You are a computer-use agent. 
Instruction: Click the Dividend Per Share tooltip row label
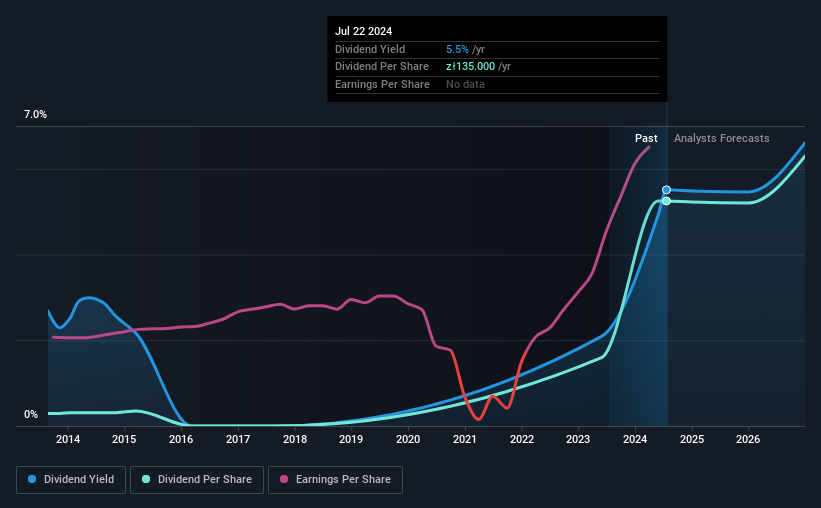pyautogui.click(x=382, y=67)
